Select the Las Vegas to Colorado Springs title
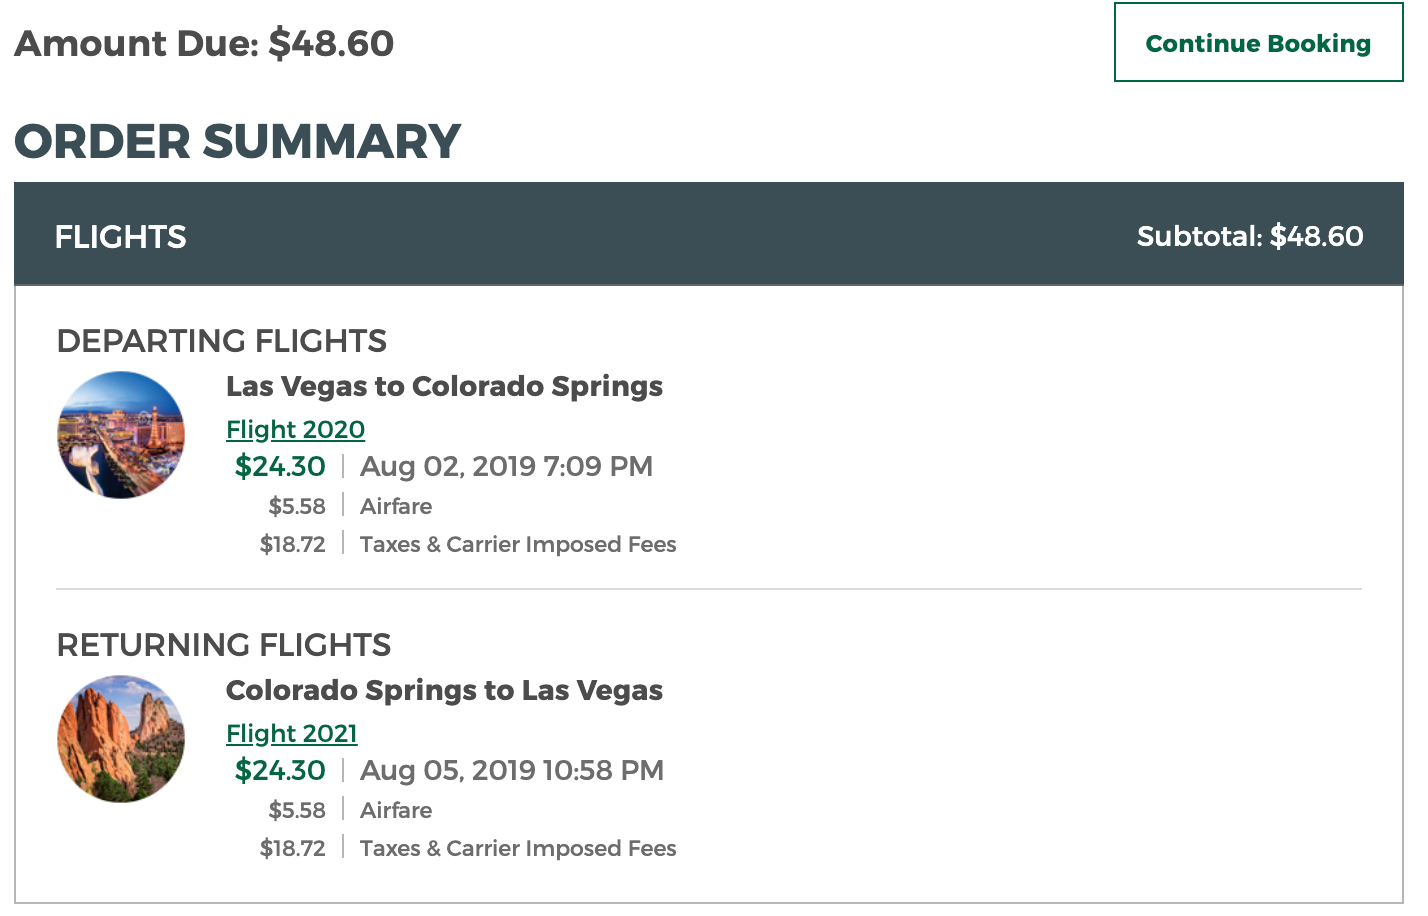Viewport: 1428px width, 916px height. [x=444, y=386]
